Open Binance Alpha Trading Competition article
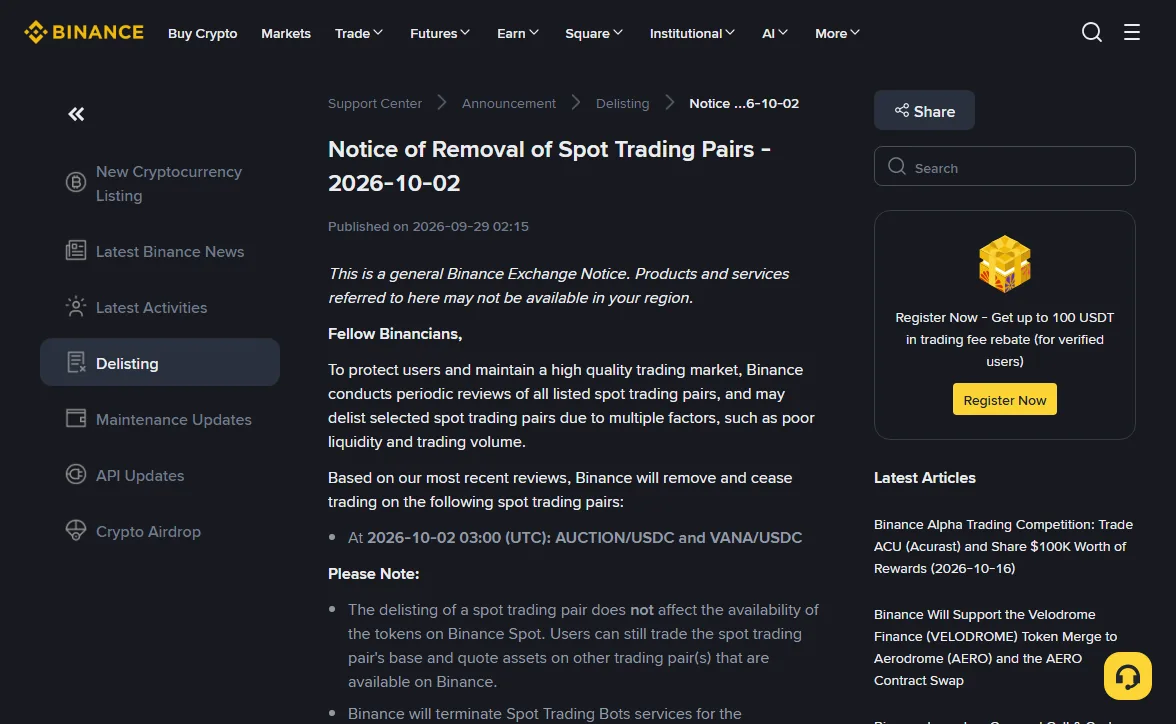Viewport: 1176px width, 724px height. [1004, 546]
